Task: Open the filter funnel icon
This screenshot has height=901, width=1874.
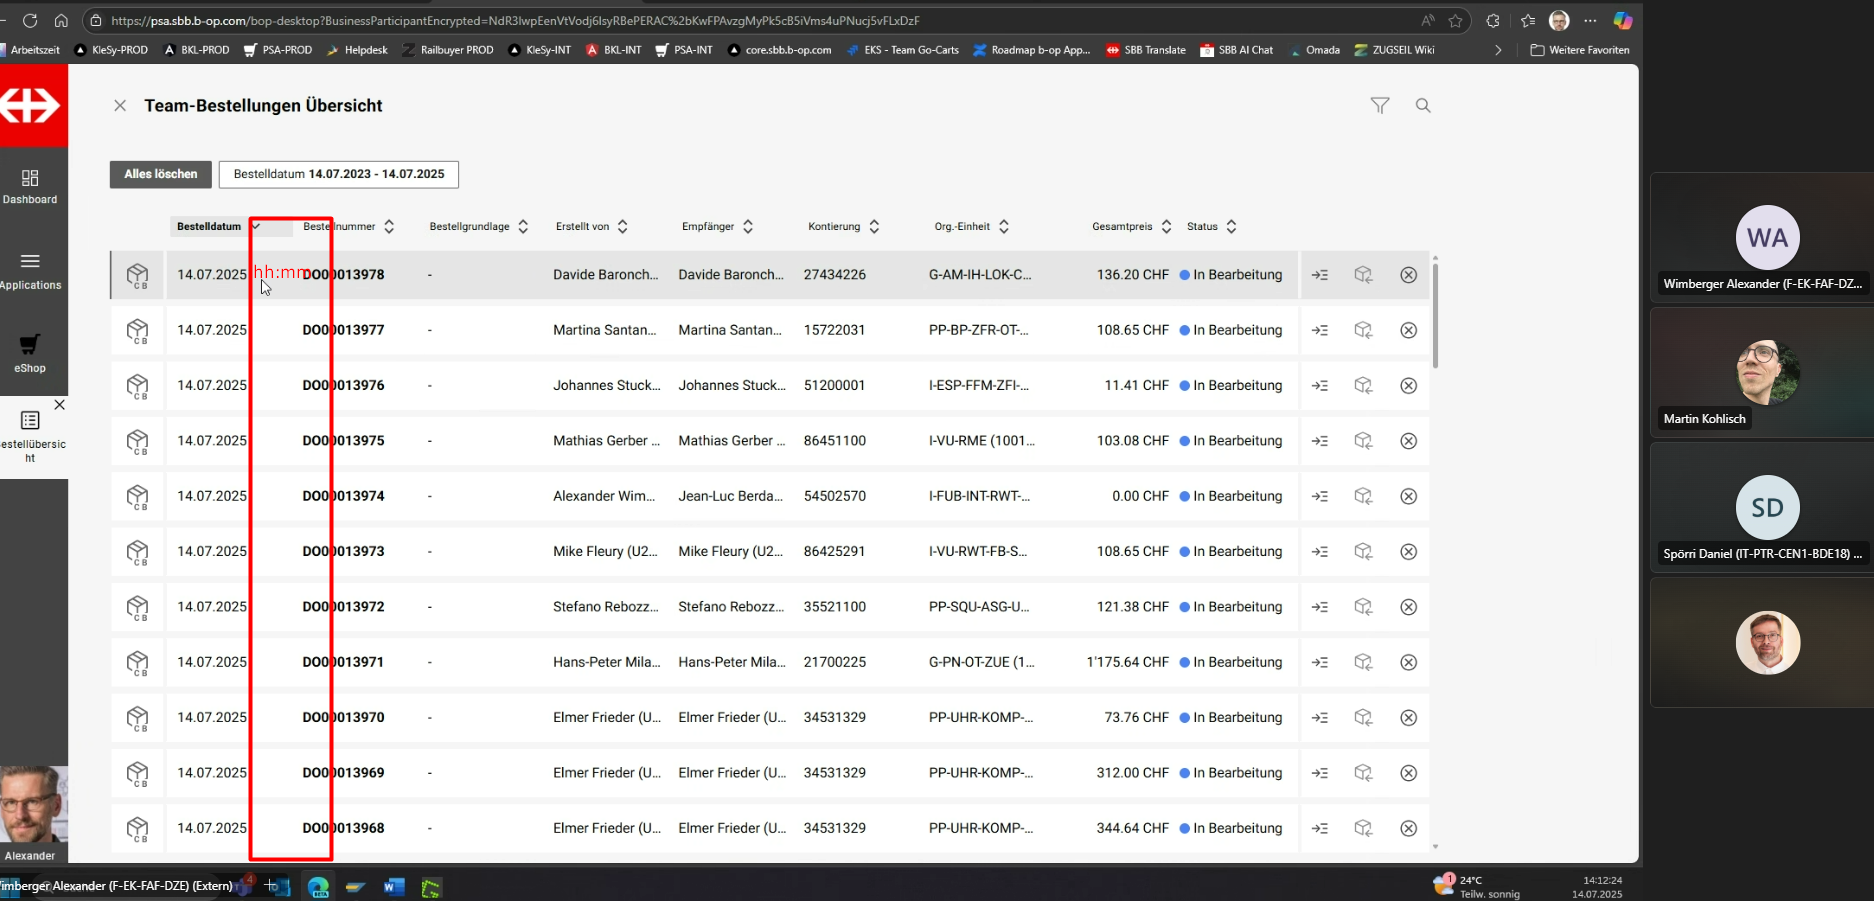Action: [x=1380, y=105]
